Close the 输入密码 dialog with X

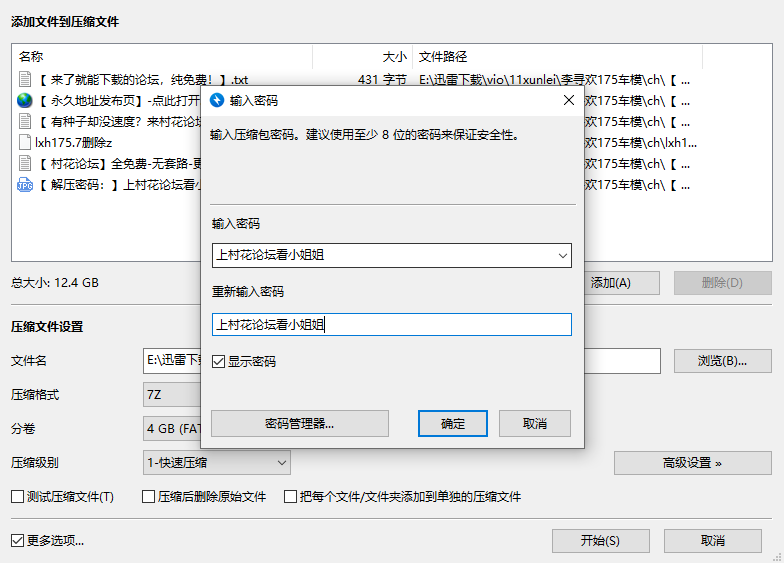pos(568,100)
